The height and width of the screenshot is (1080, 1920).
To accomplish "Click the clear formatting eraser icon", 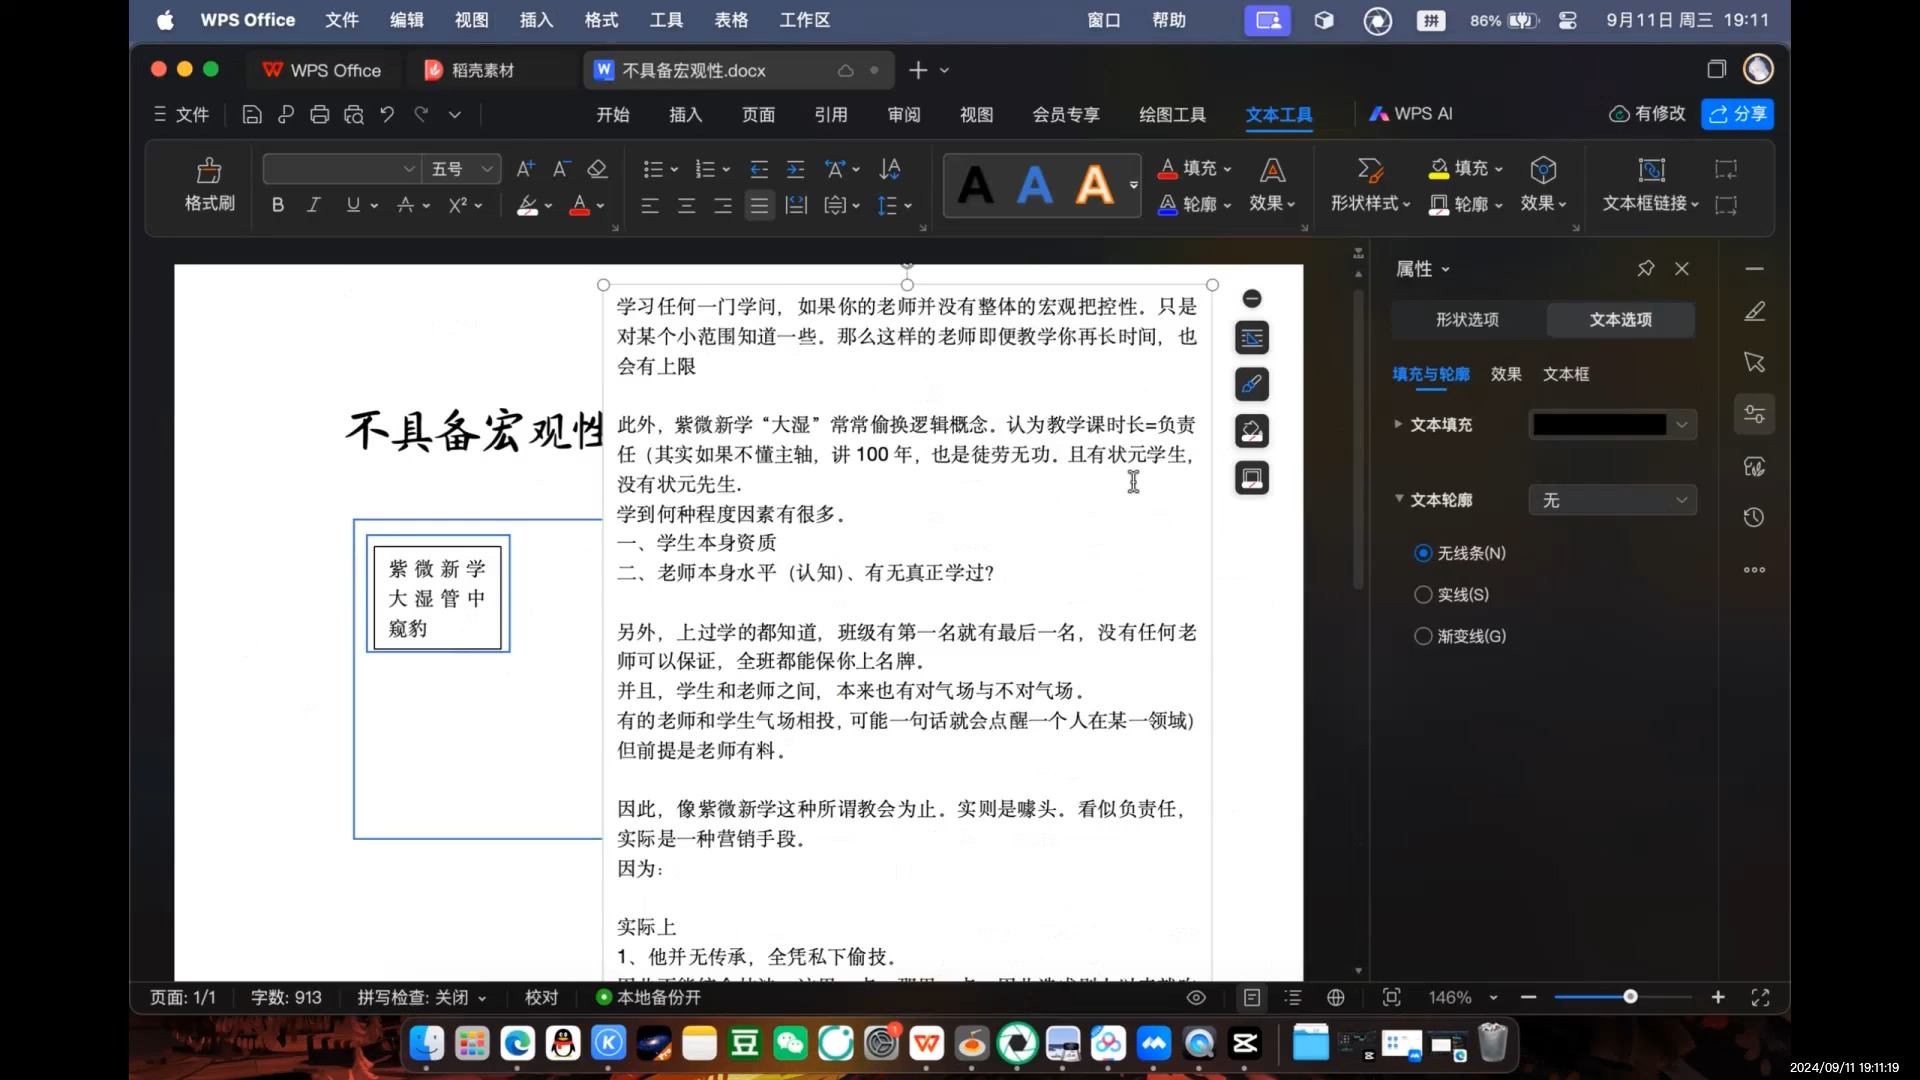I will pos(597,169).
